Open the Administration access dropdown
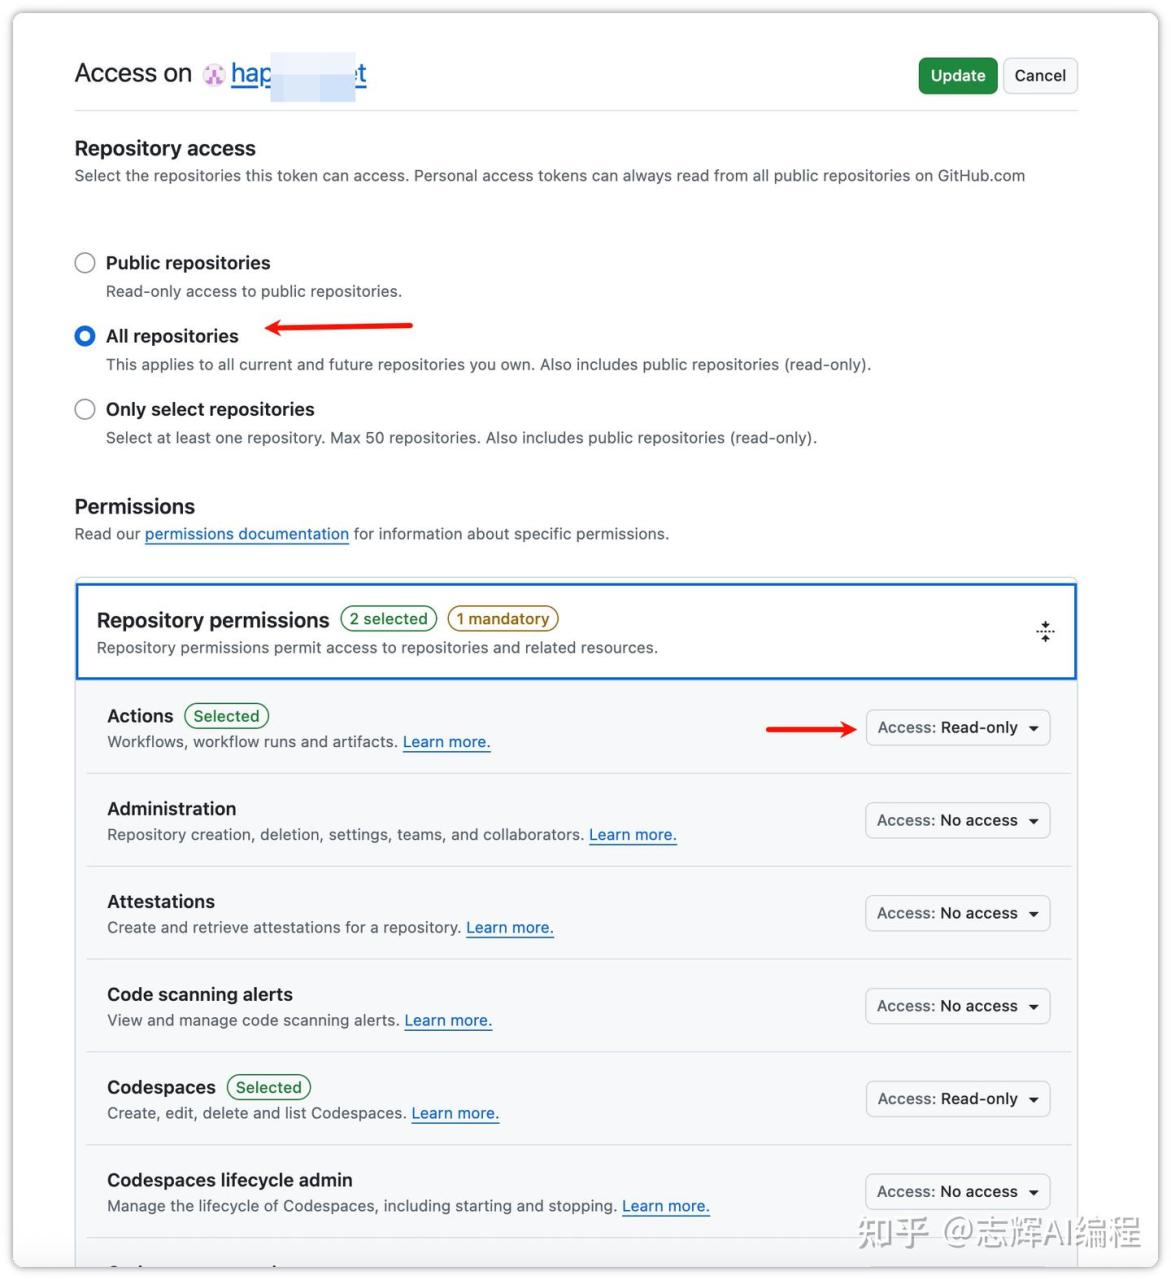 957,821
